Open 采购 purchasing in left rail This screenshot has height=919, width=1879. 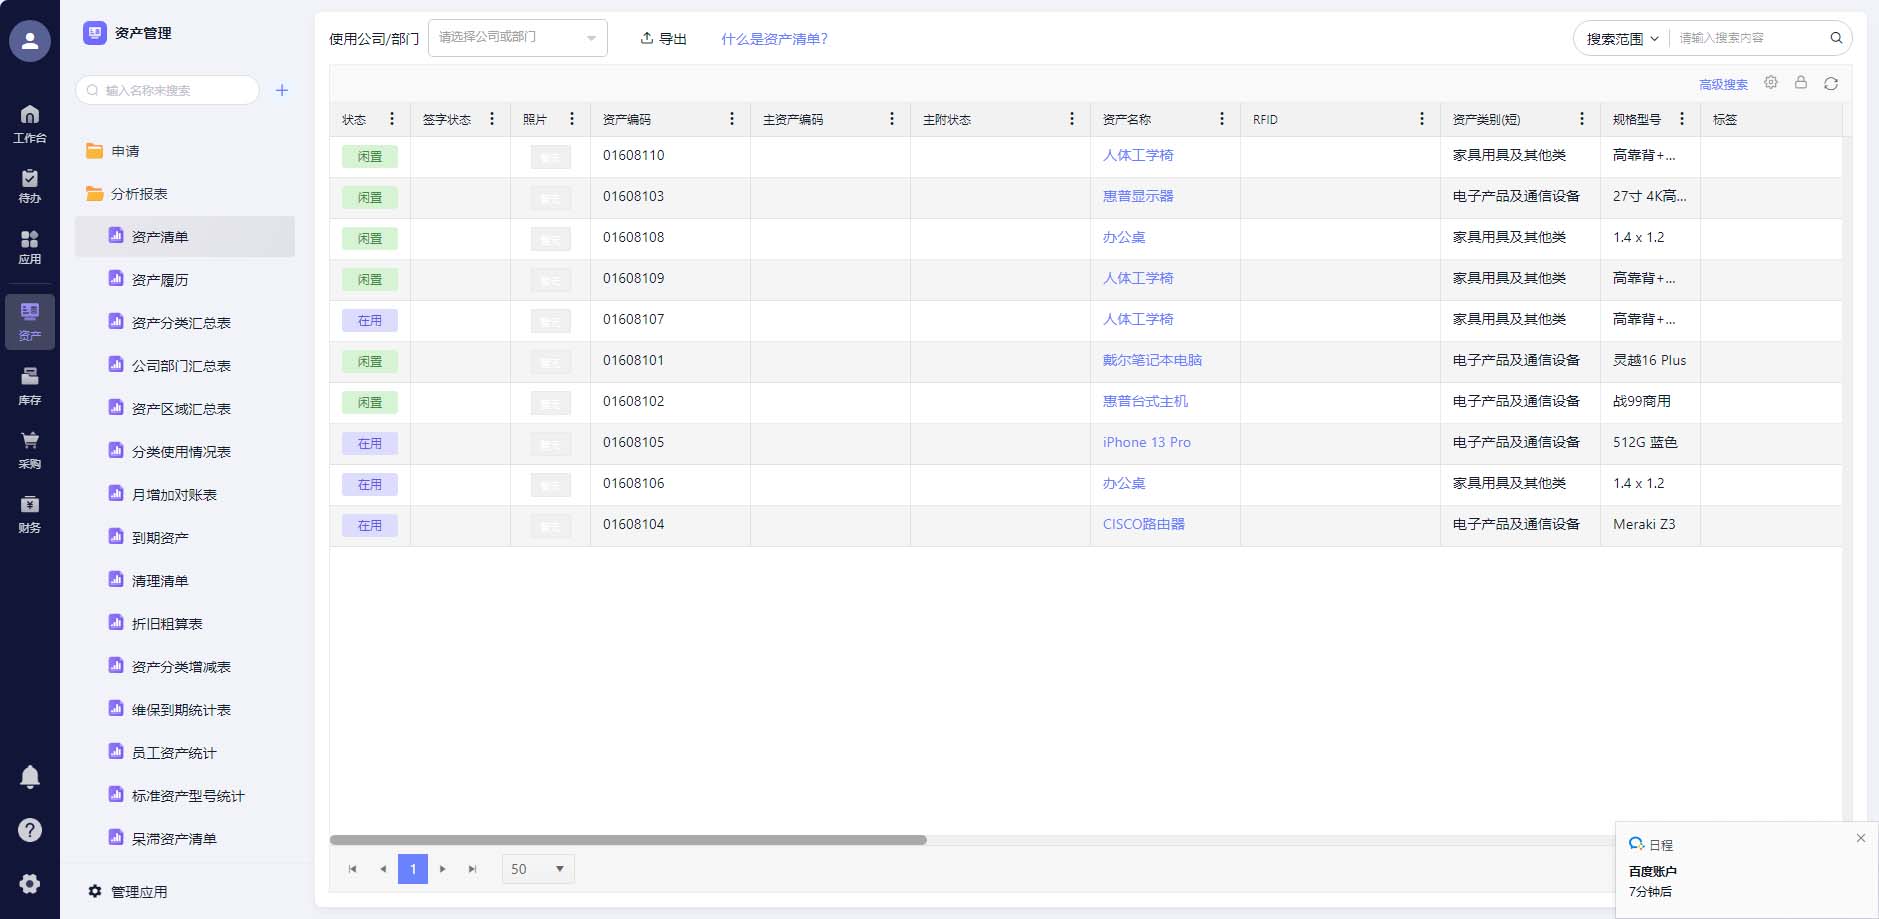(x=30, y=449)
